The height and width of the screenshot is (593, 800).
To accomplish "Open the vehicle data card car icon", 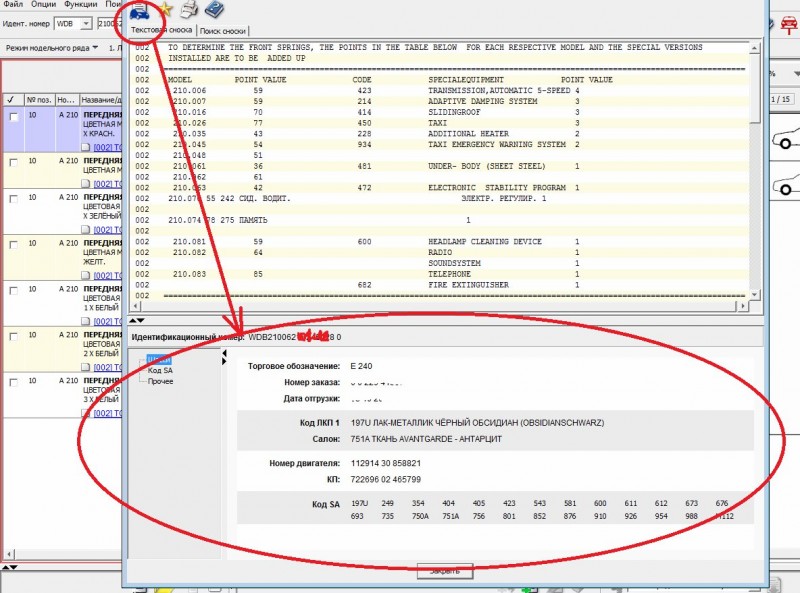I will click(139, 11).
